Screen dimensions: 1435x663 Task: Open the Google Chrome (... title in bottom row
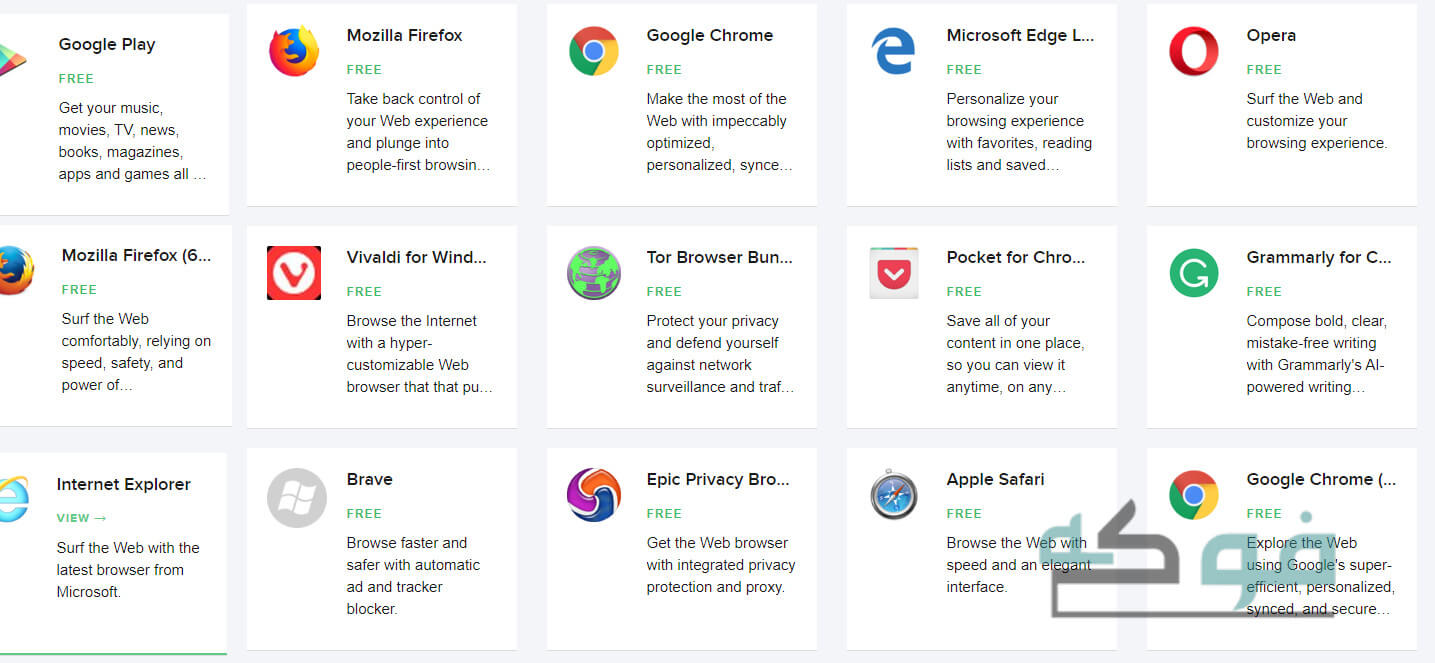coord(1321,479)
